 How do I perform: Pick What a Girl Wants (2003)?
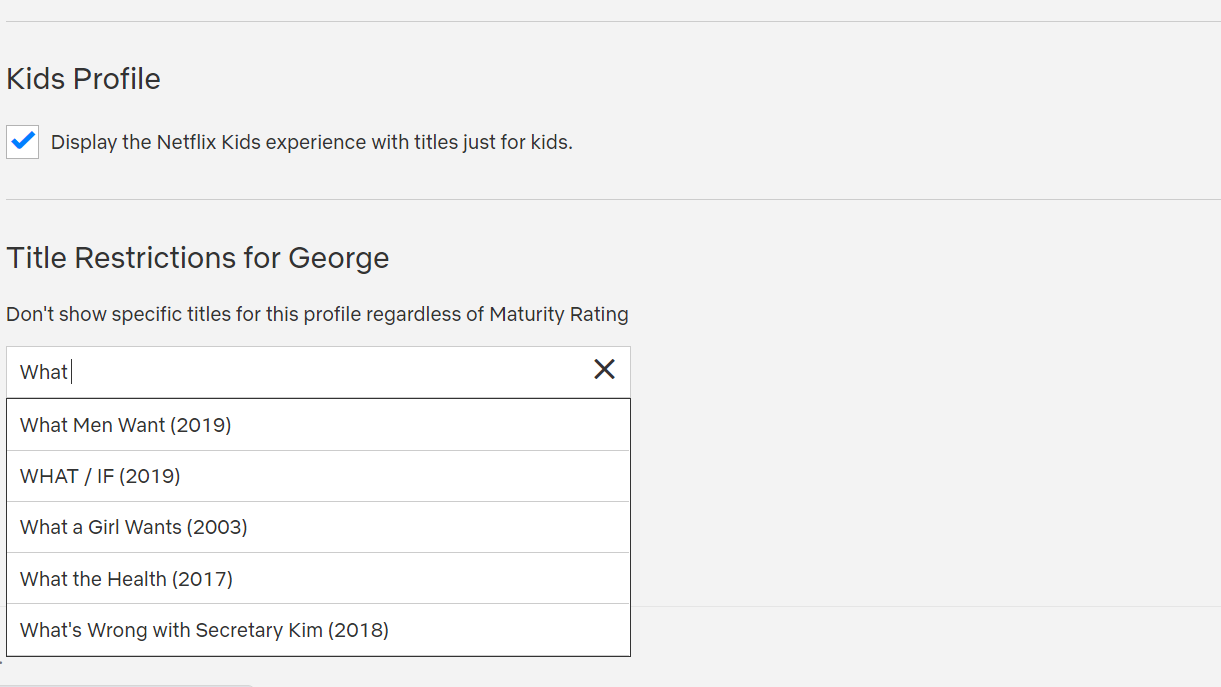[318, 527]
